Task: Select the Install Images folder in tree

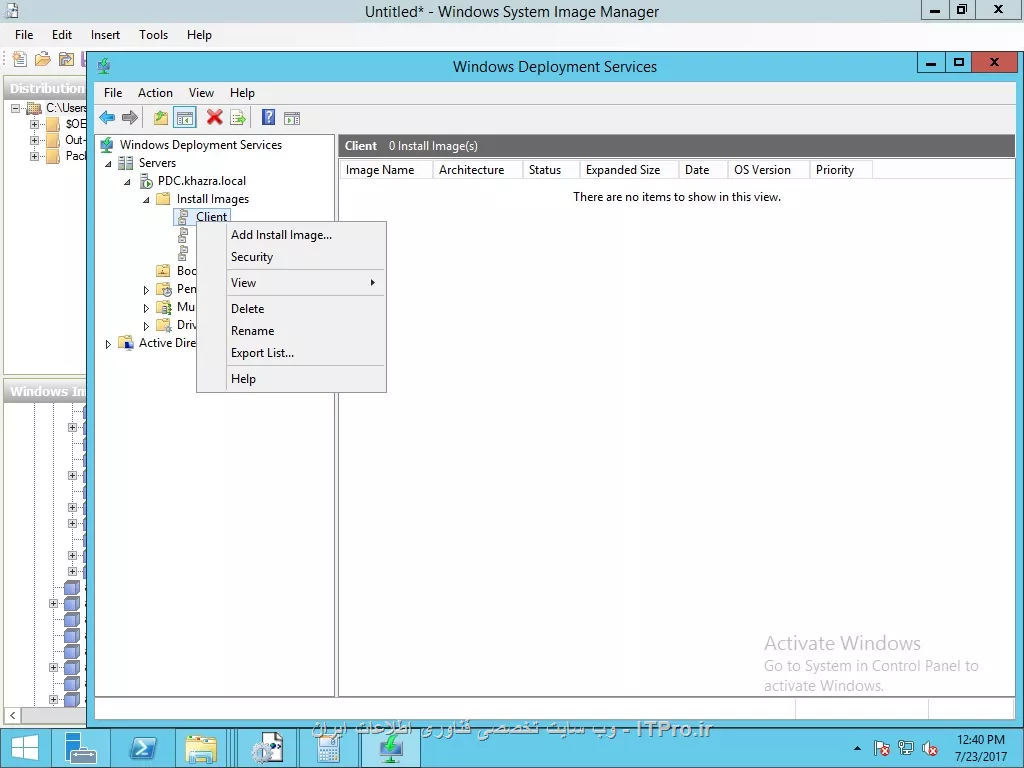Action: click(212, 199)
